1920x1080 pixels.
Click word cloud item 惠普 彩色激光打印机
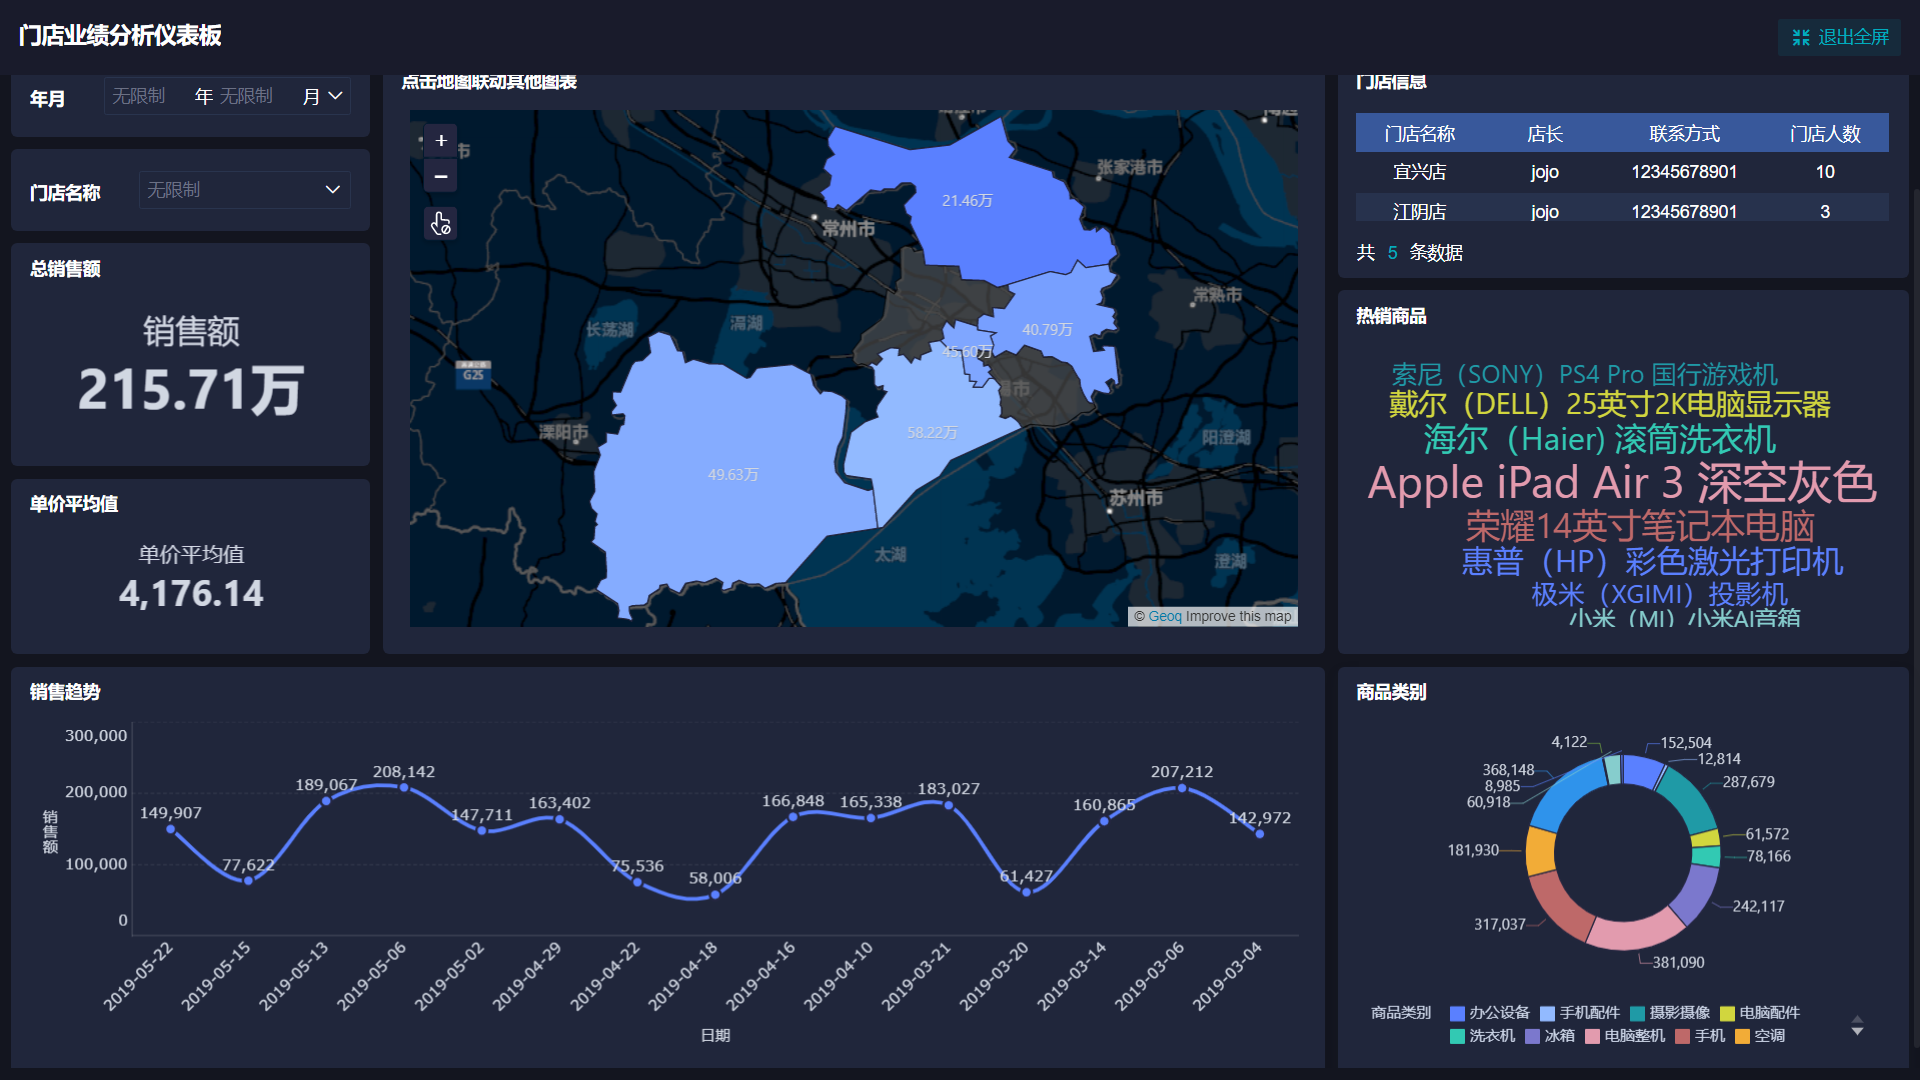[1652, 561]
